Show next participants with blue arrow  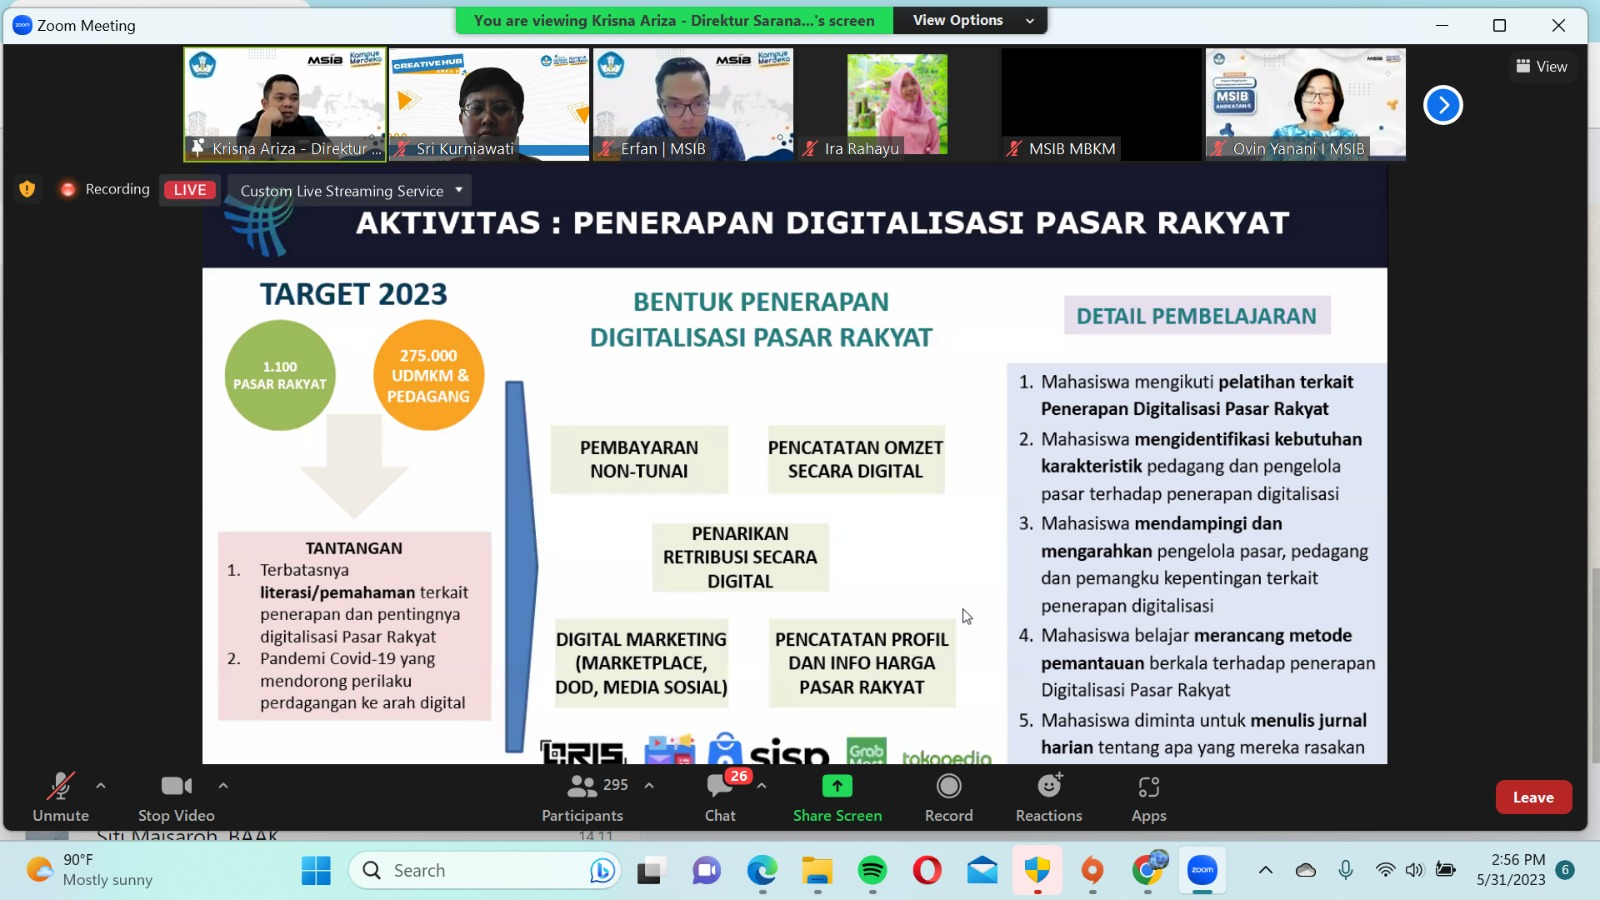[x=1442, y=105]
